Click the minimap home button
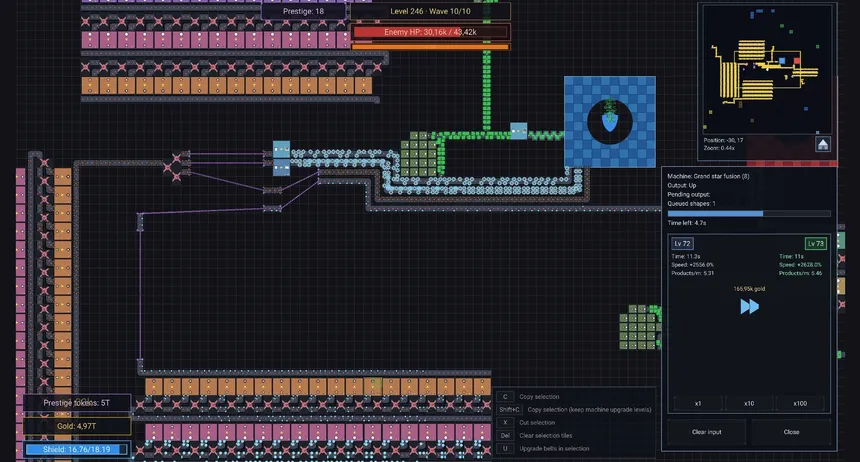Screen dimensions: 860x462 point(823,145)
